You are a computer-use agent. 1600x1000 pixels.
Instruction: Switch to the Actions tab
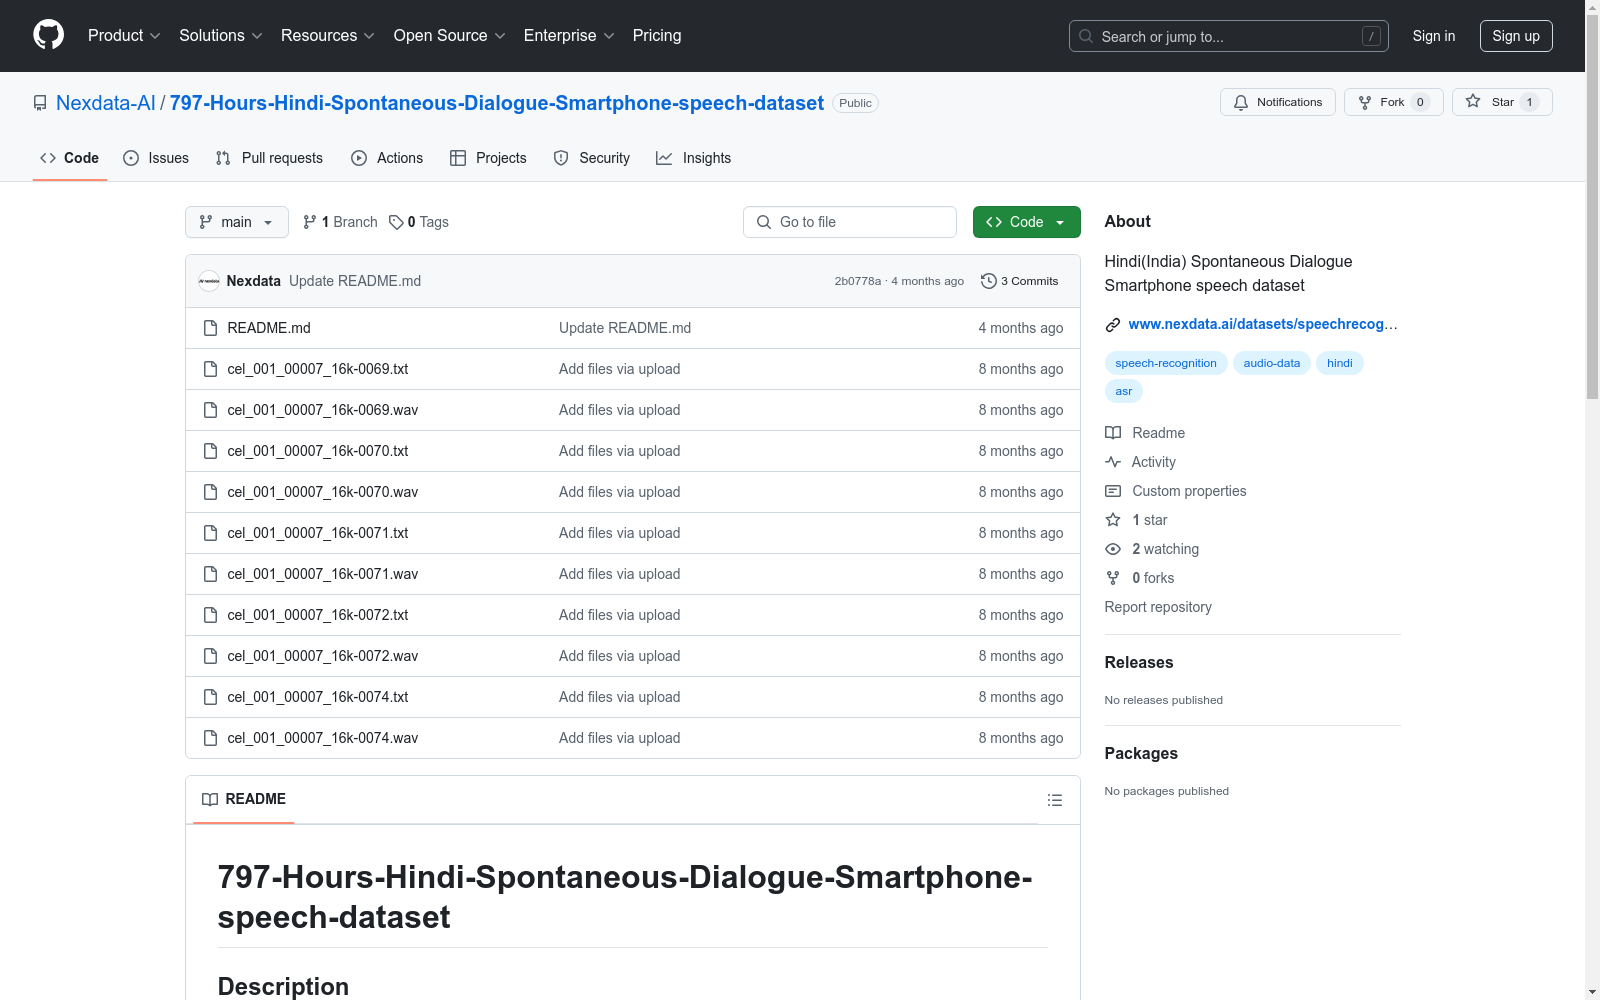[387, 158]
